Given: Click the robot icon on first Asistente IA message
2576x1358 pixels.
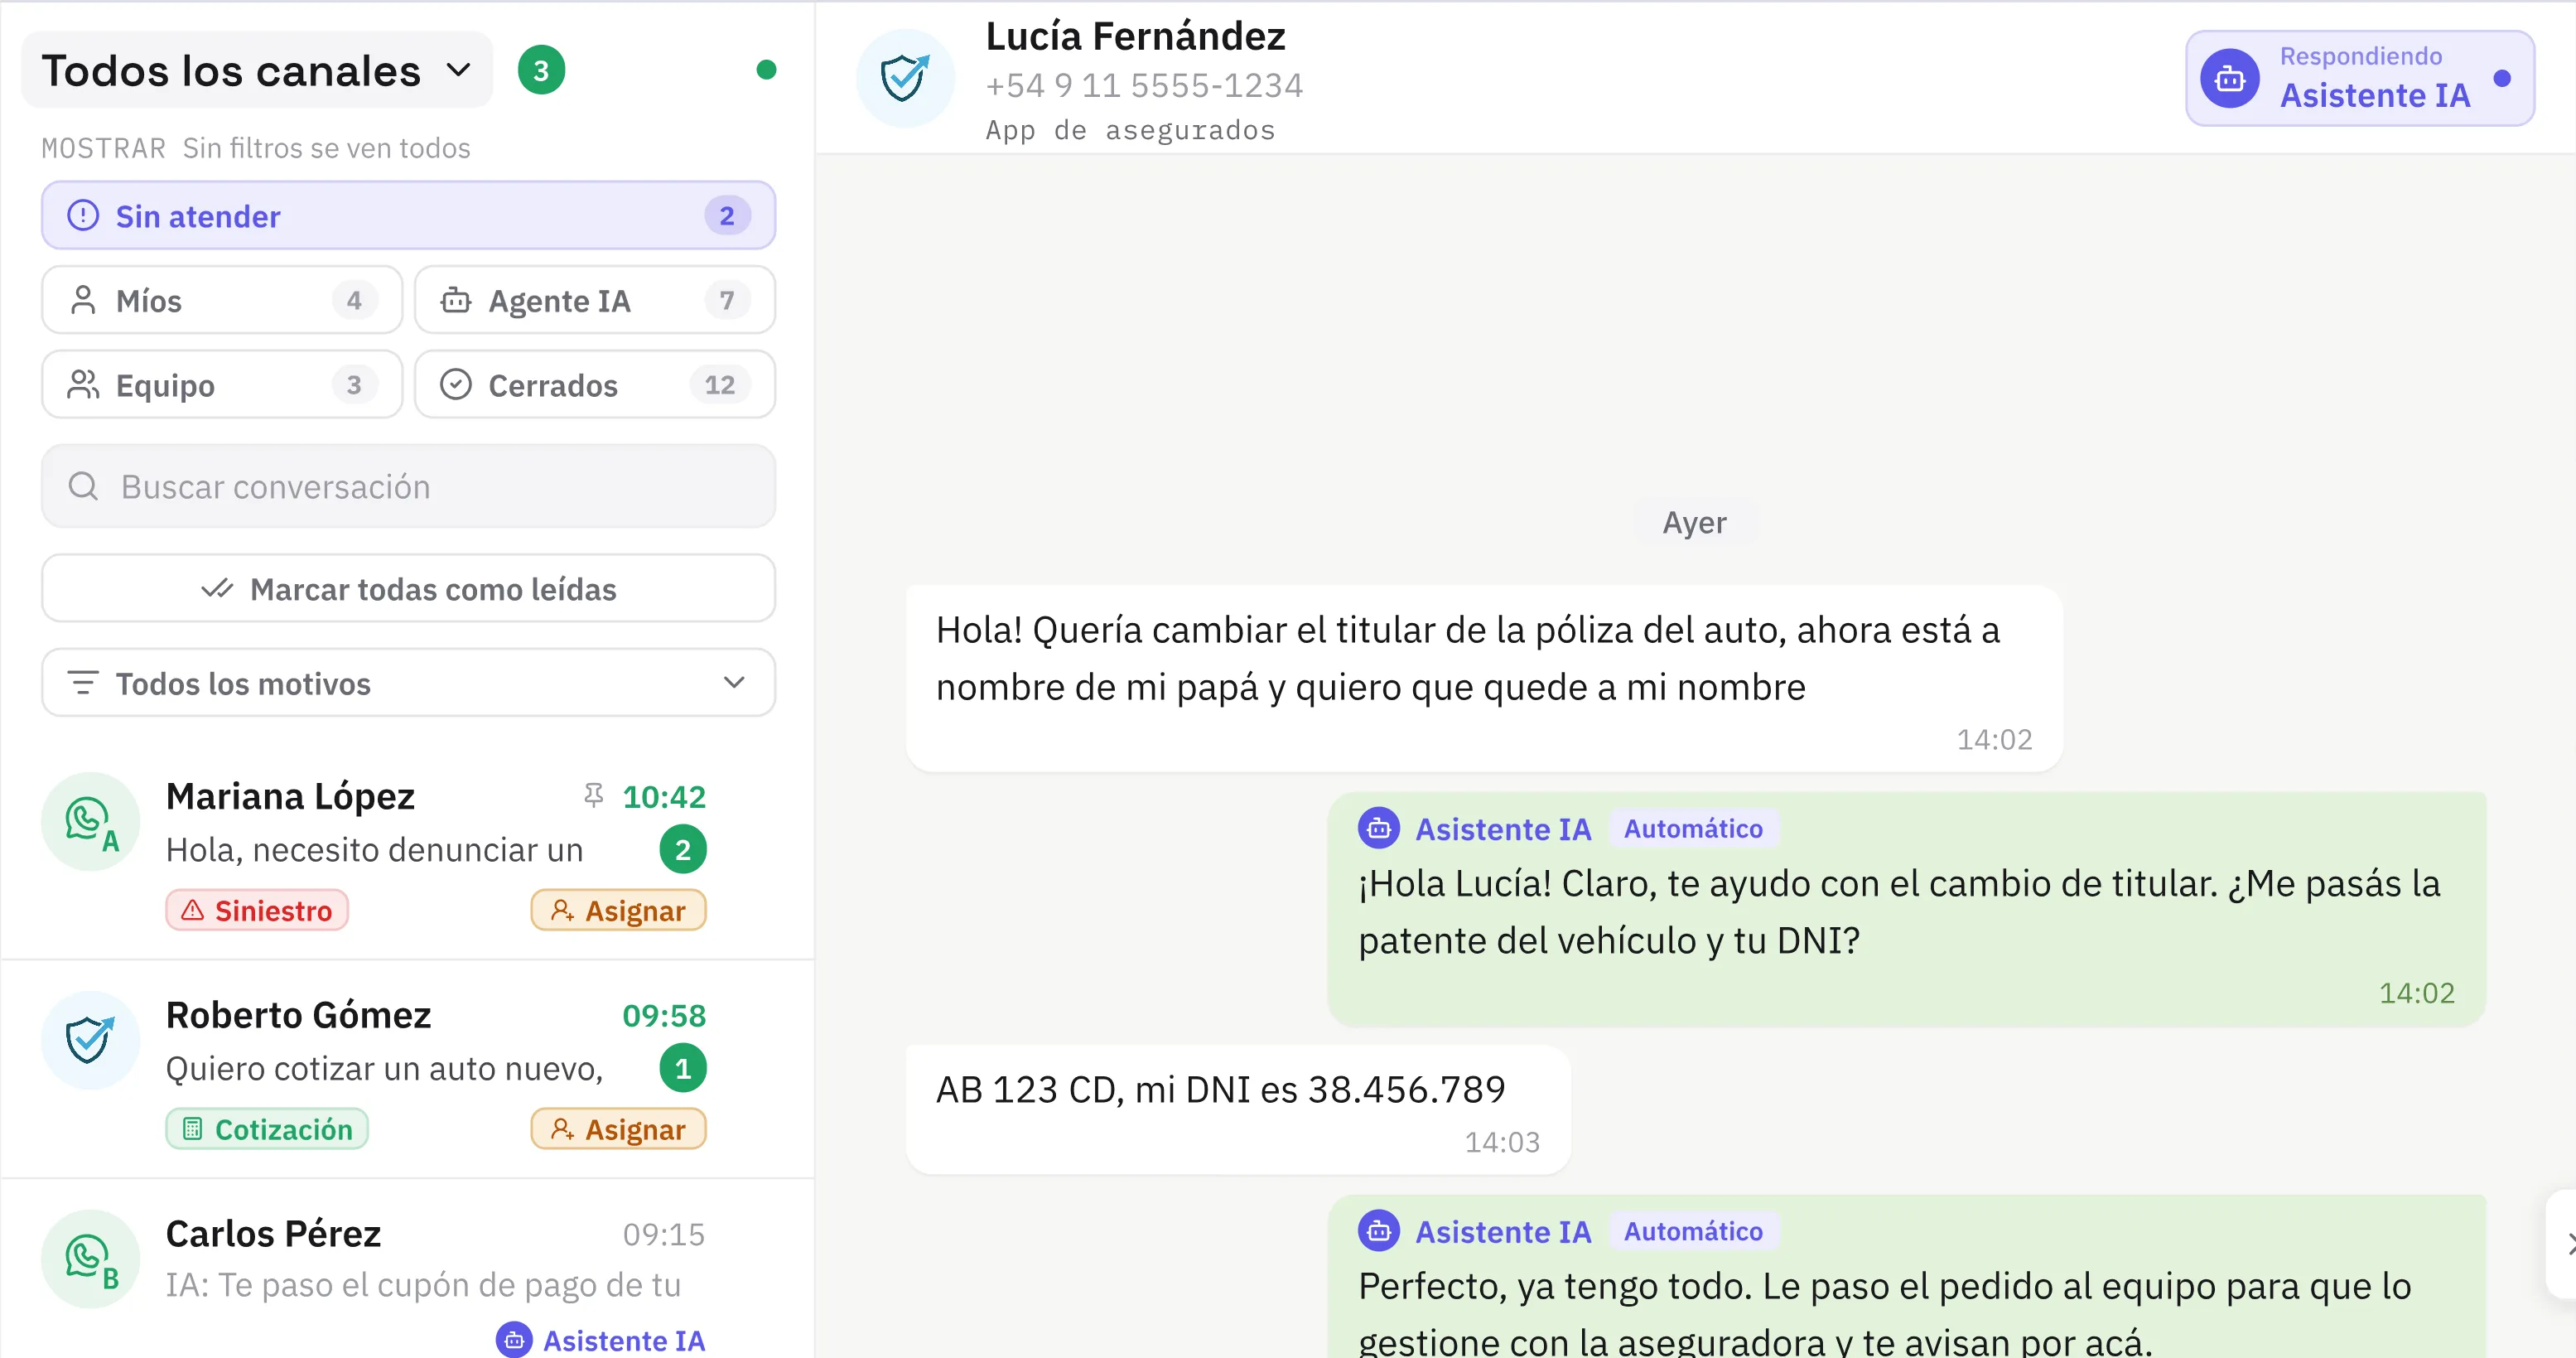Looking at the screenshot, I should coord(1378,828).
